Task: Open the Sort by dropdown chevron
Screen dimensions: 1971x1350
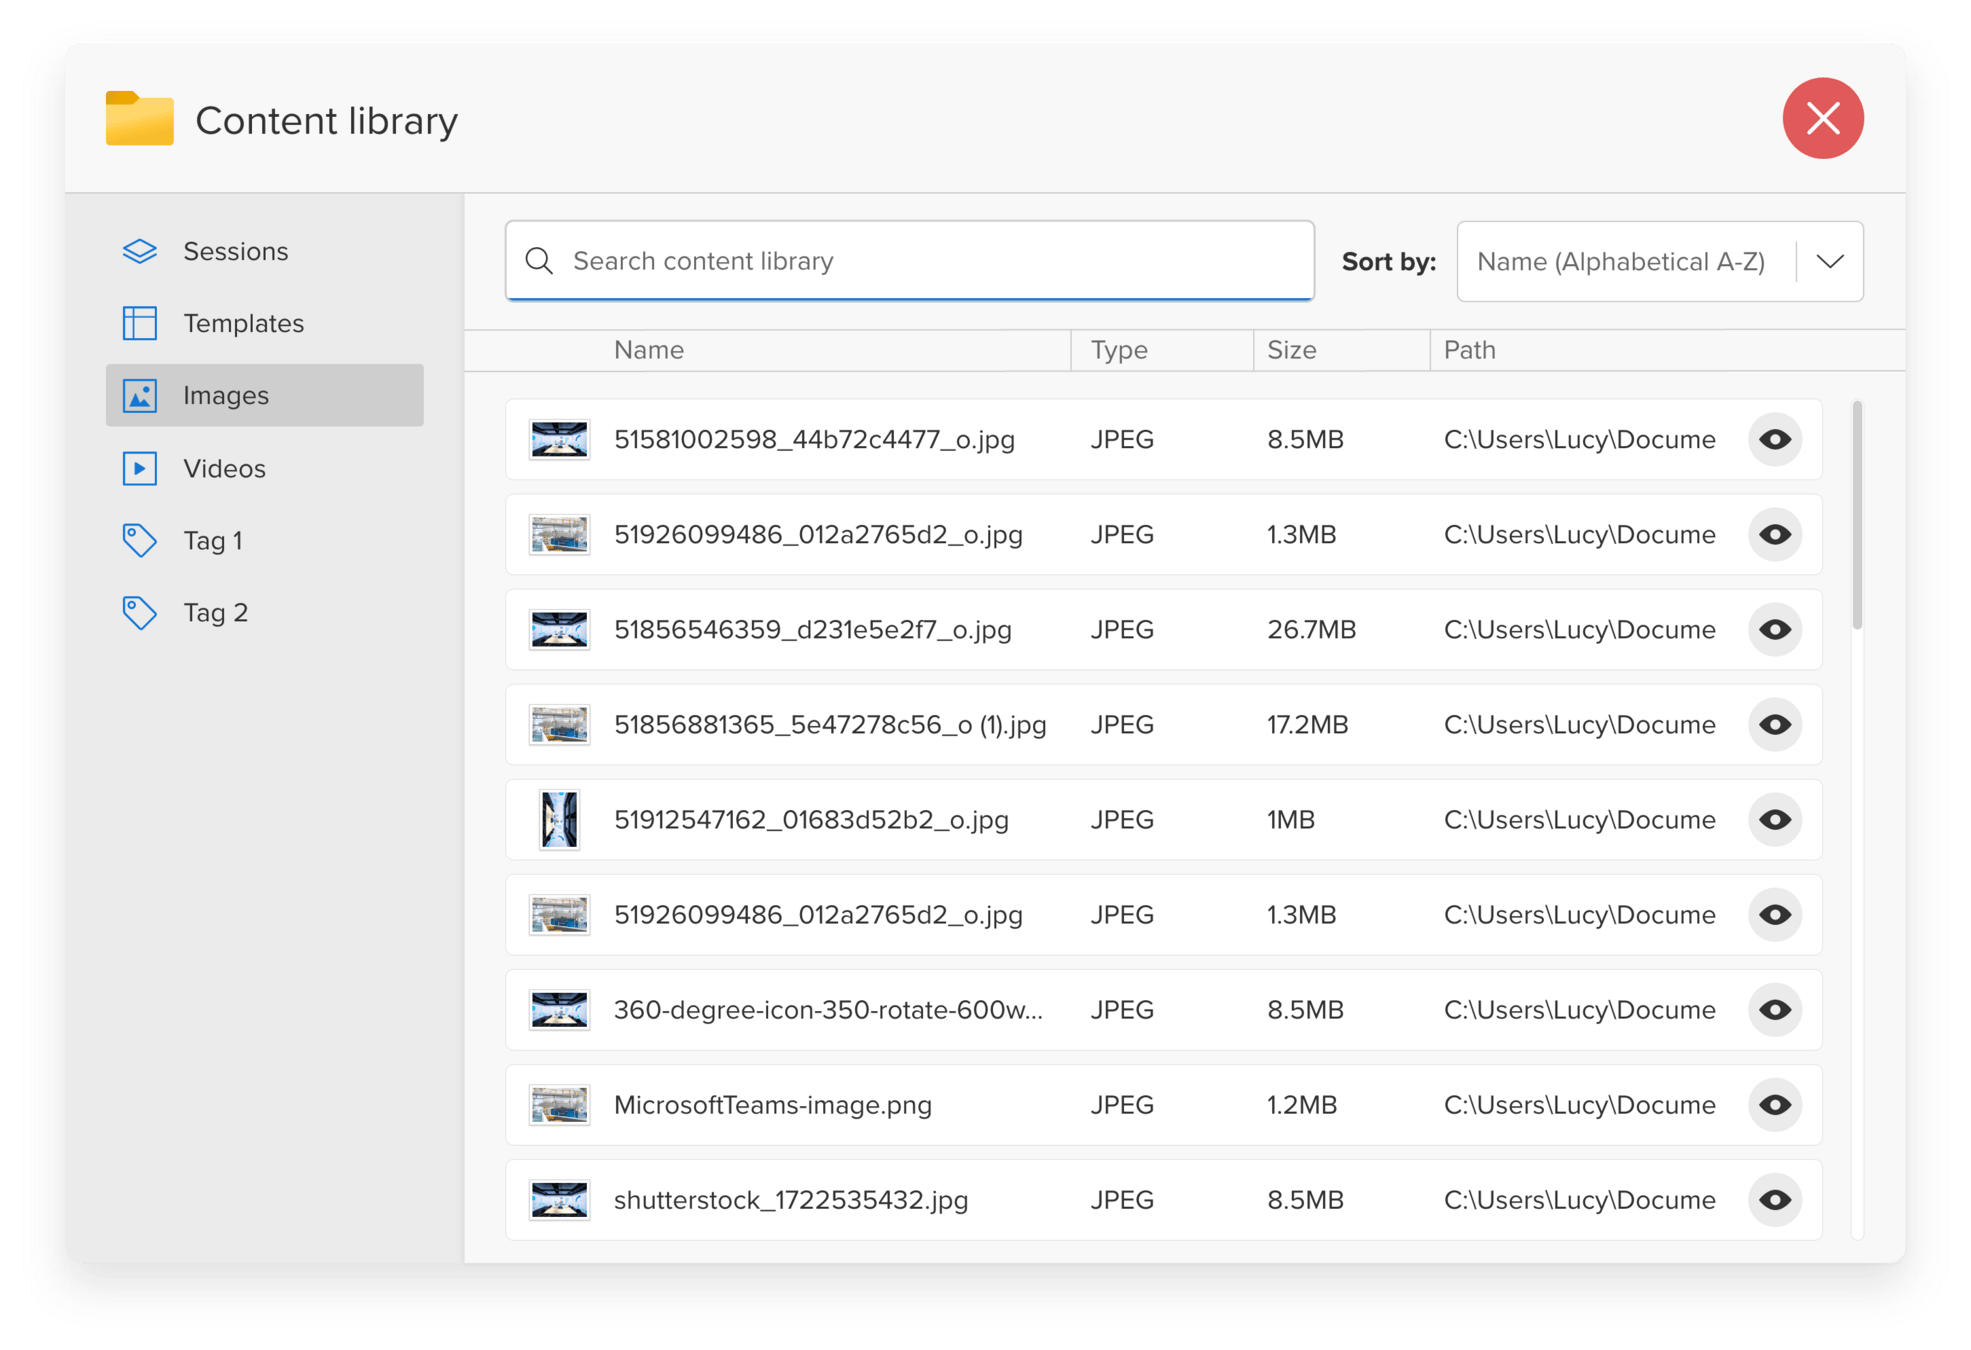Action: (x=1829, y=262)
